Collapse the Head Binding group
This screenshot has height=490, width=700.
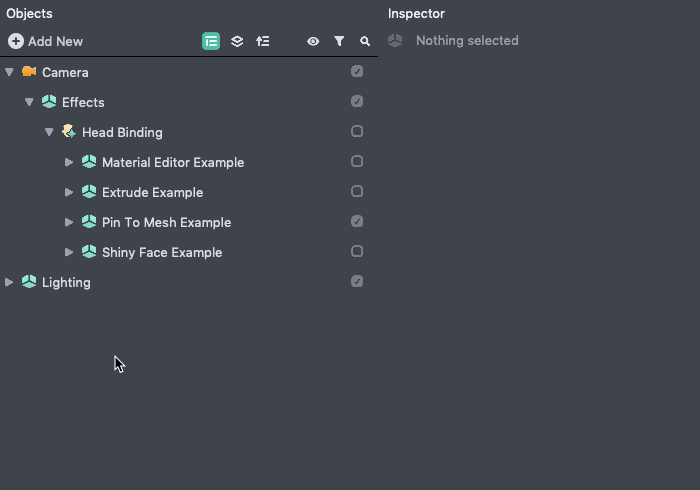pos(49,132)
